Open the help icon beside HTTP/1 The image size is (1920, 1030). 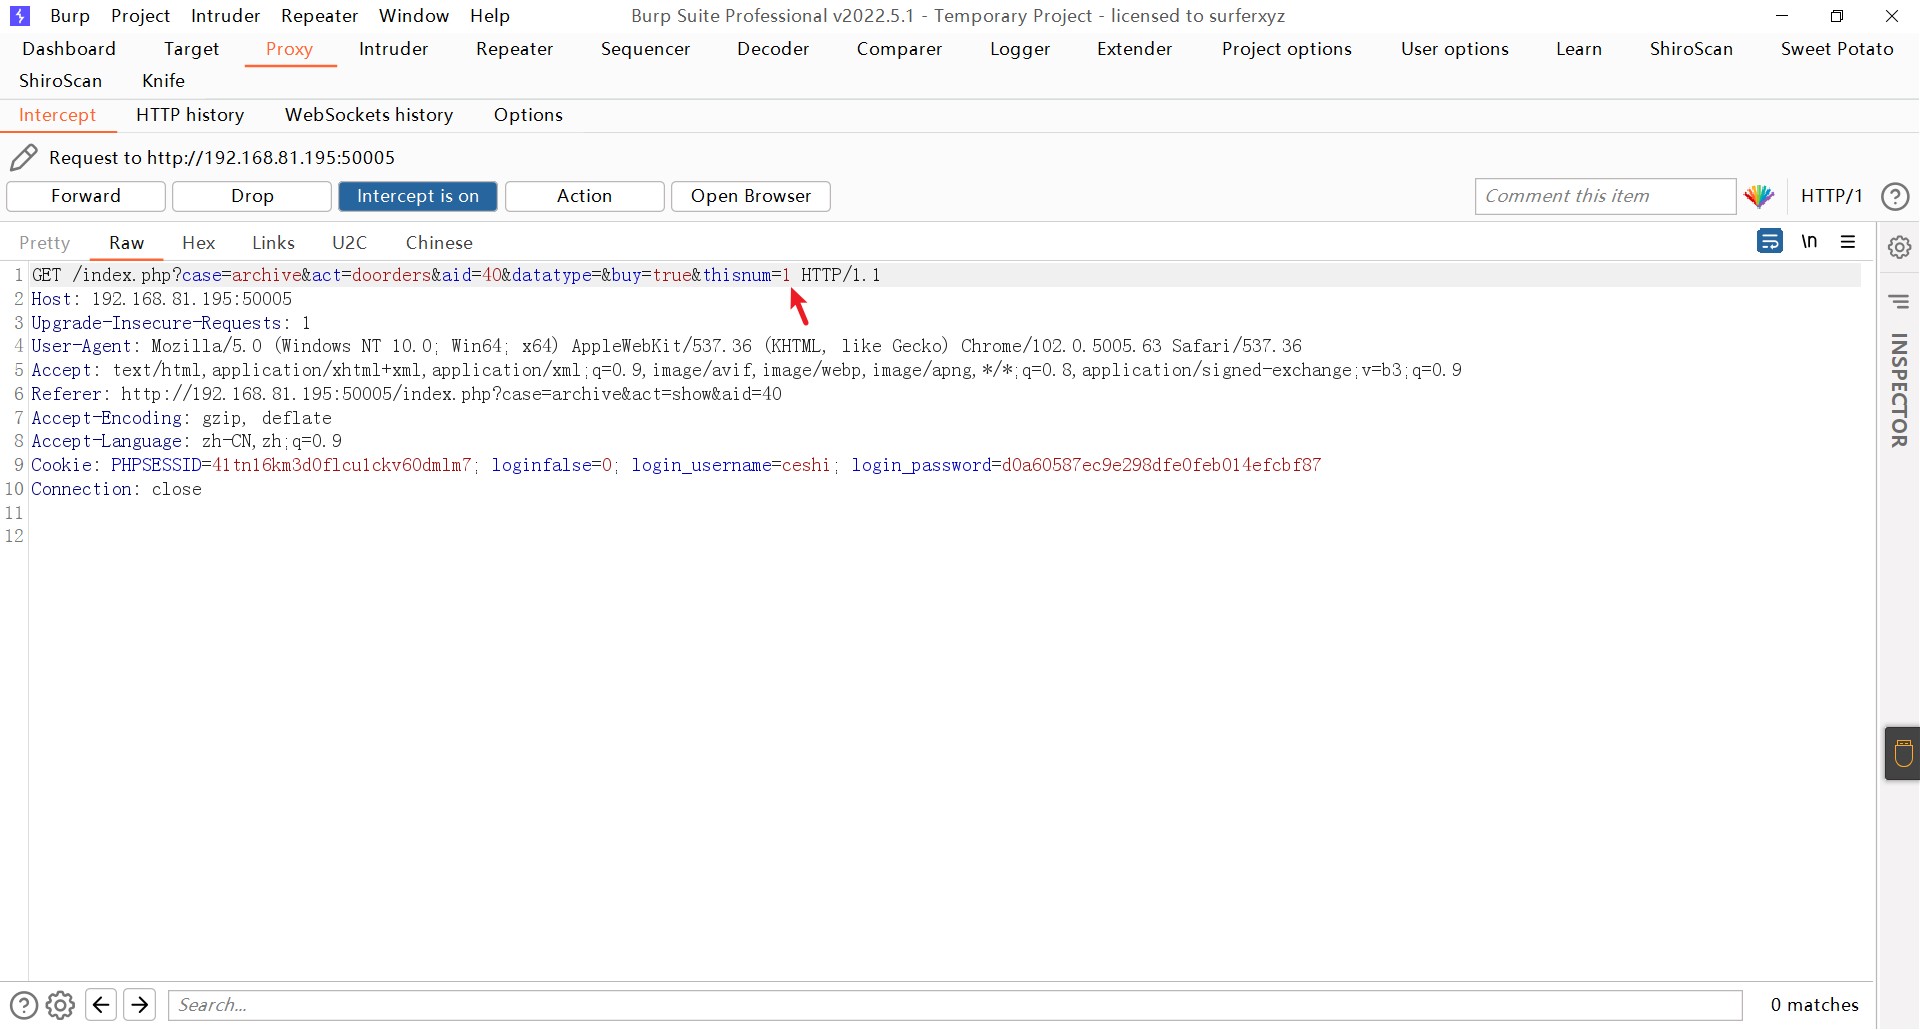pos(1895,197)
